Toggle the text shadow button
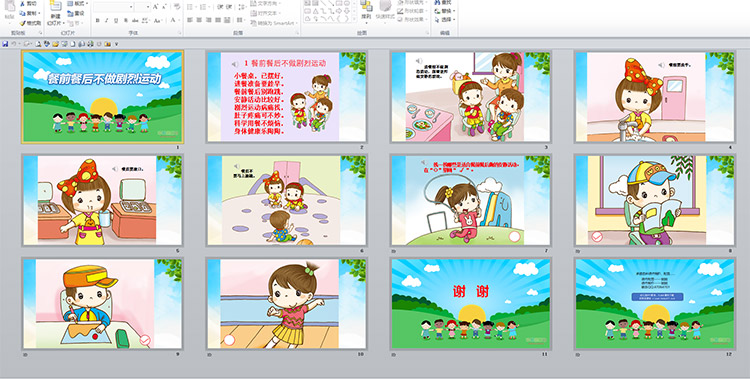750x379 pixels. tap(126, 21)
